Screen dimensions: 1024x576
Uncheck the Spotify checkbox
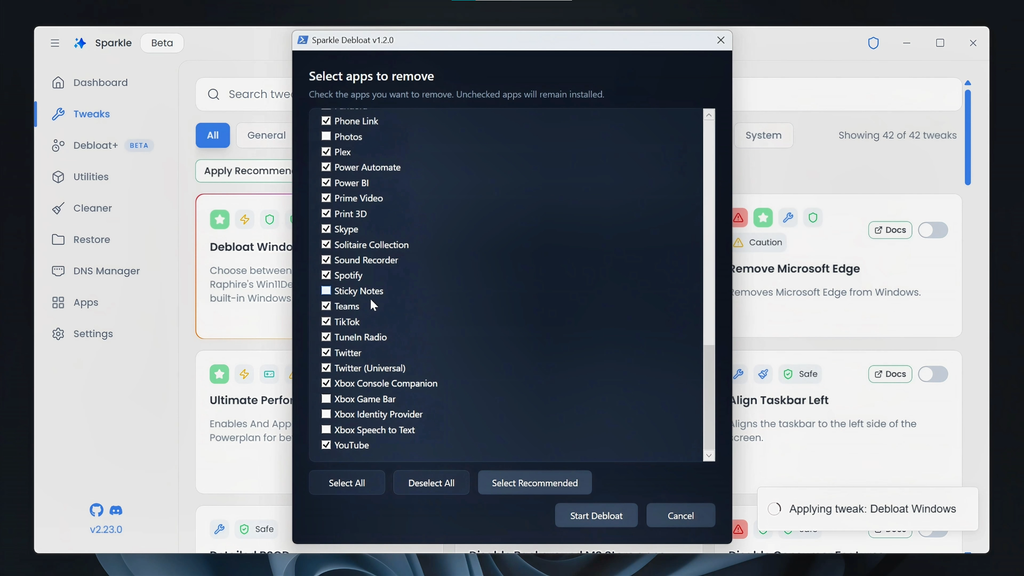pyautogui.click(x=326, y=275)
